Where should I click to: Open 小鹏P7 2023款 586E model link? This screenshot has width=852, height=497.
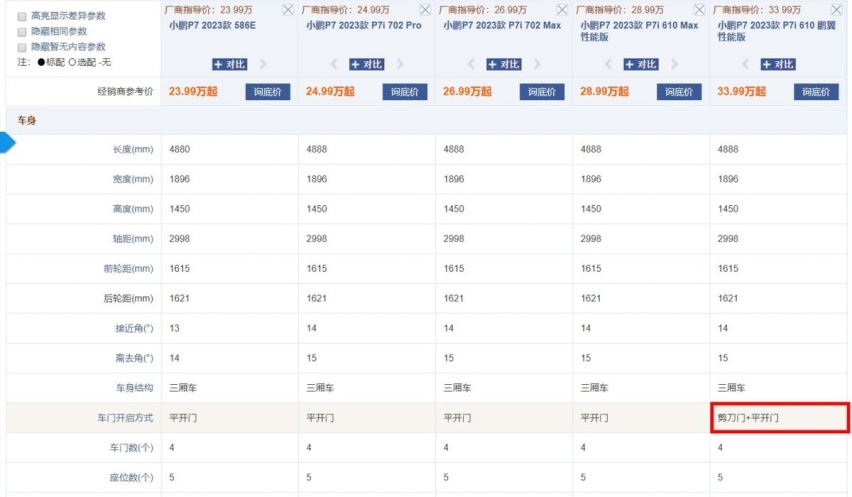(x=212, y=26)
